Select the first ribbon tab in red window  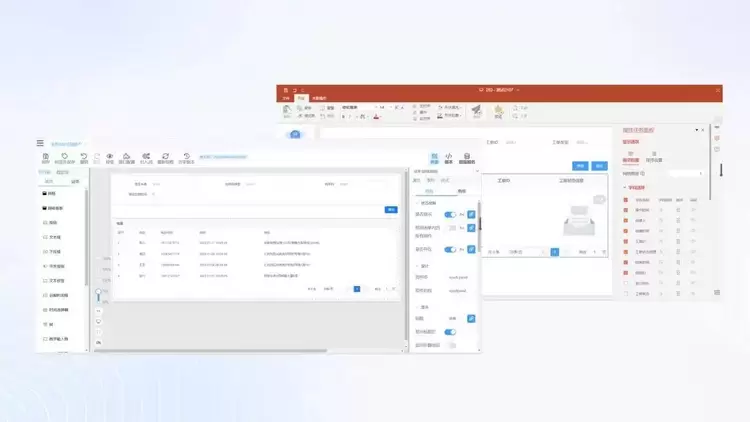tap(286, 98)
